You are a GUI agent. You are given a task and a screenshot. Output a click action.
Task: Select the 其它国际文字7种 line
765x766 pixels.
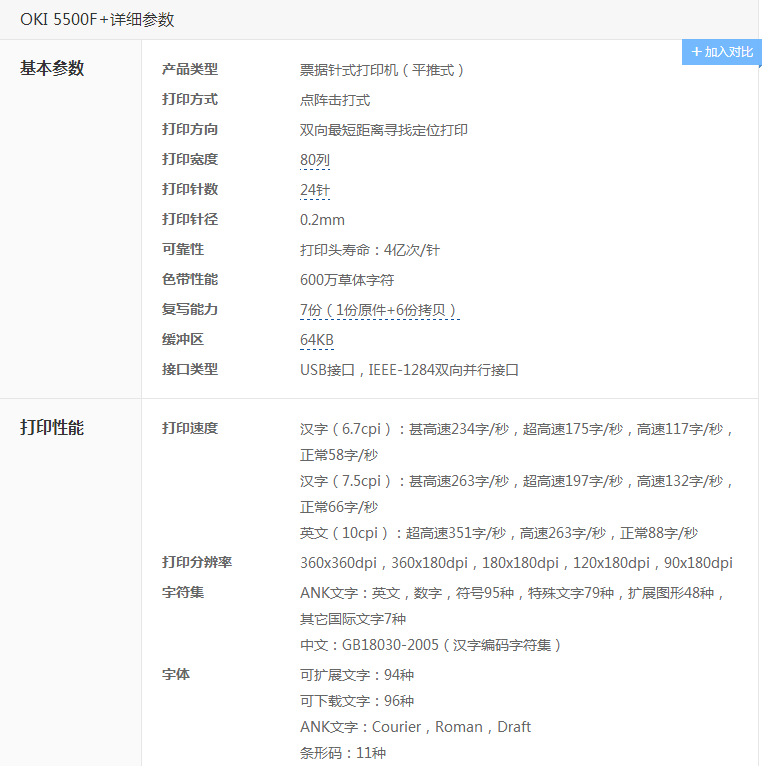(353, 619)
